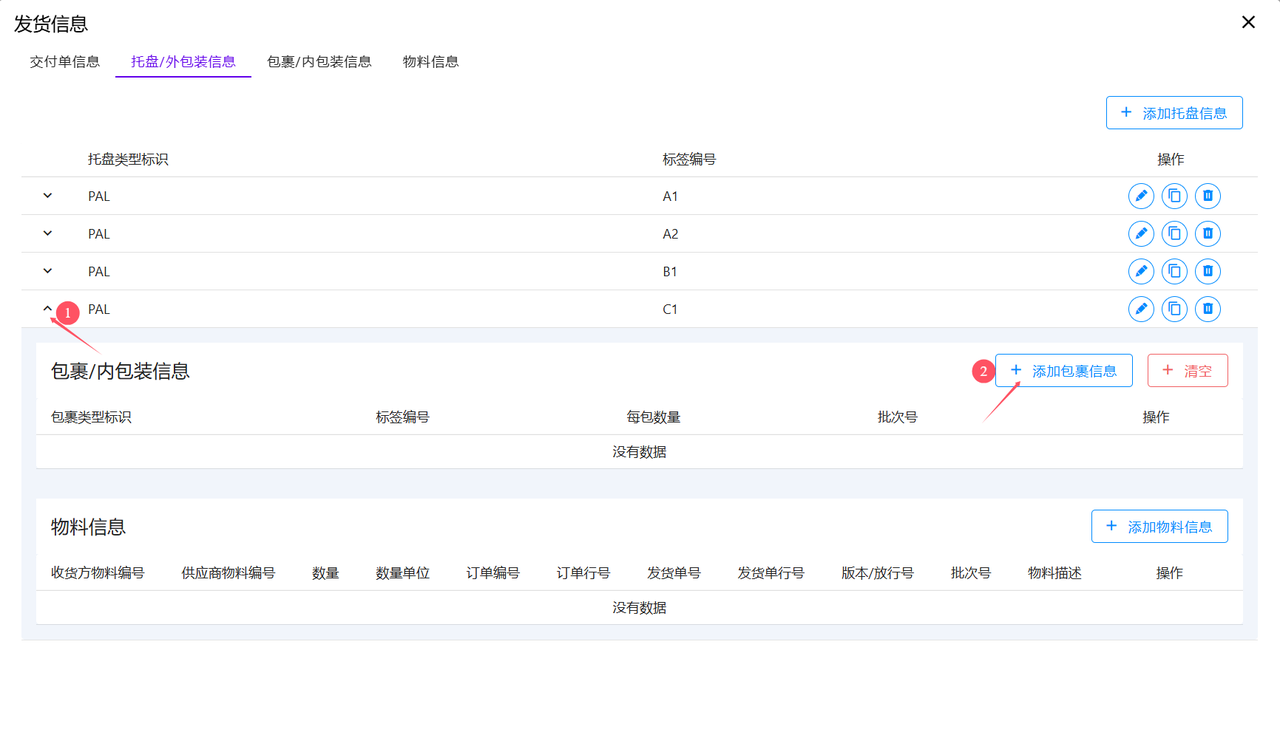
Task: Expand the A2 pallet row
Action: click(x=48, y=234)
